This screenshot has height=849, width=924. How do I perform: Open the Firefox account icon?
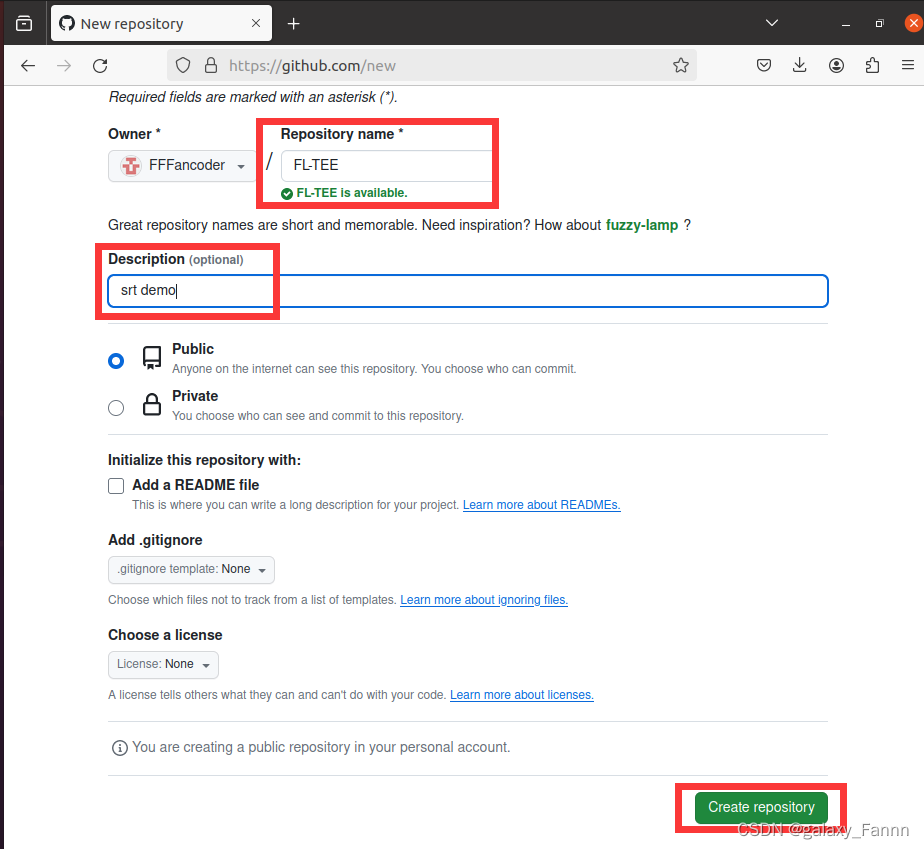(836, 65)
